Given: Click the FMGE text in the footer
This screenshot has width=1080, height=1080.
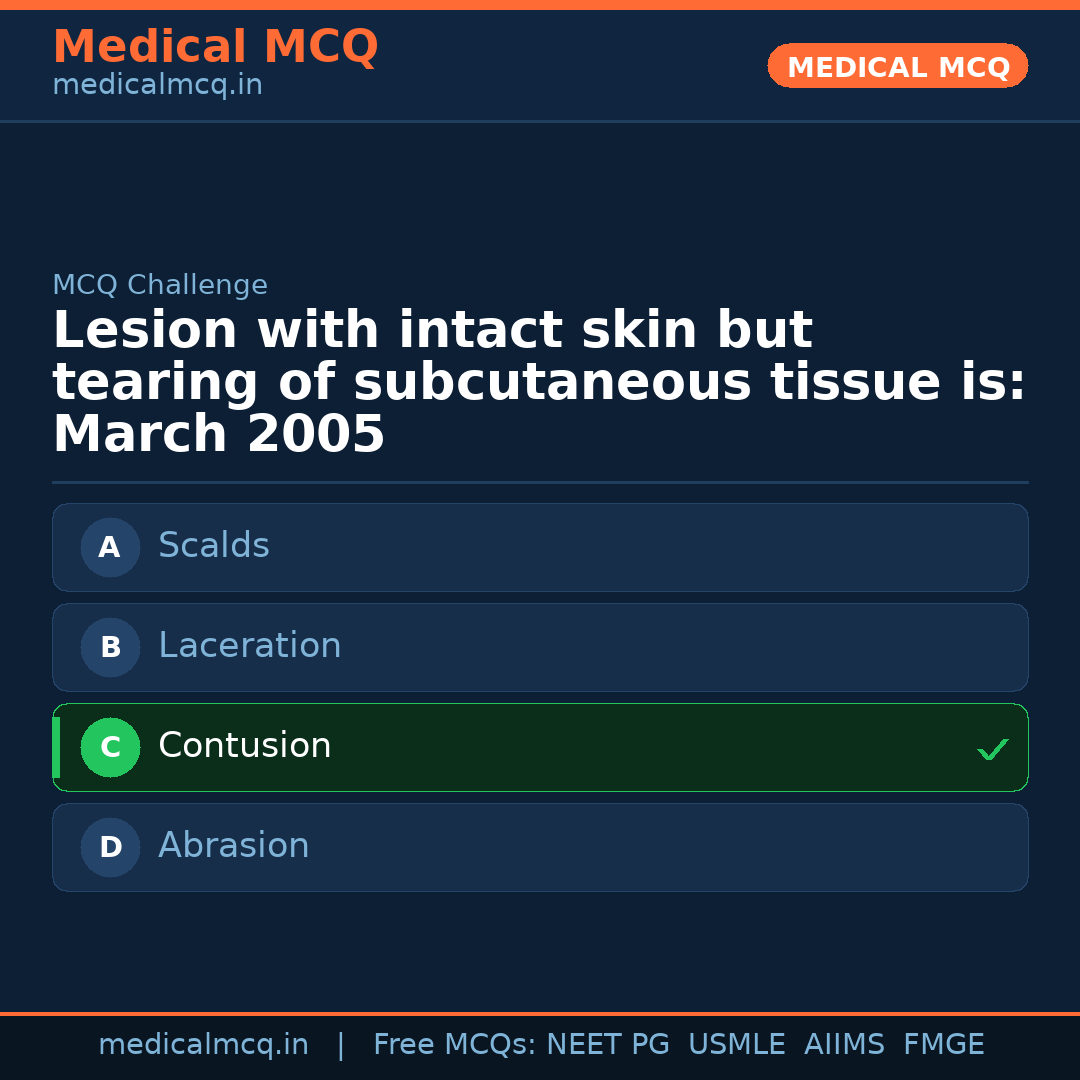Looking at the screenshot, I should point(943,1043).
